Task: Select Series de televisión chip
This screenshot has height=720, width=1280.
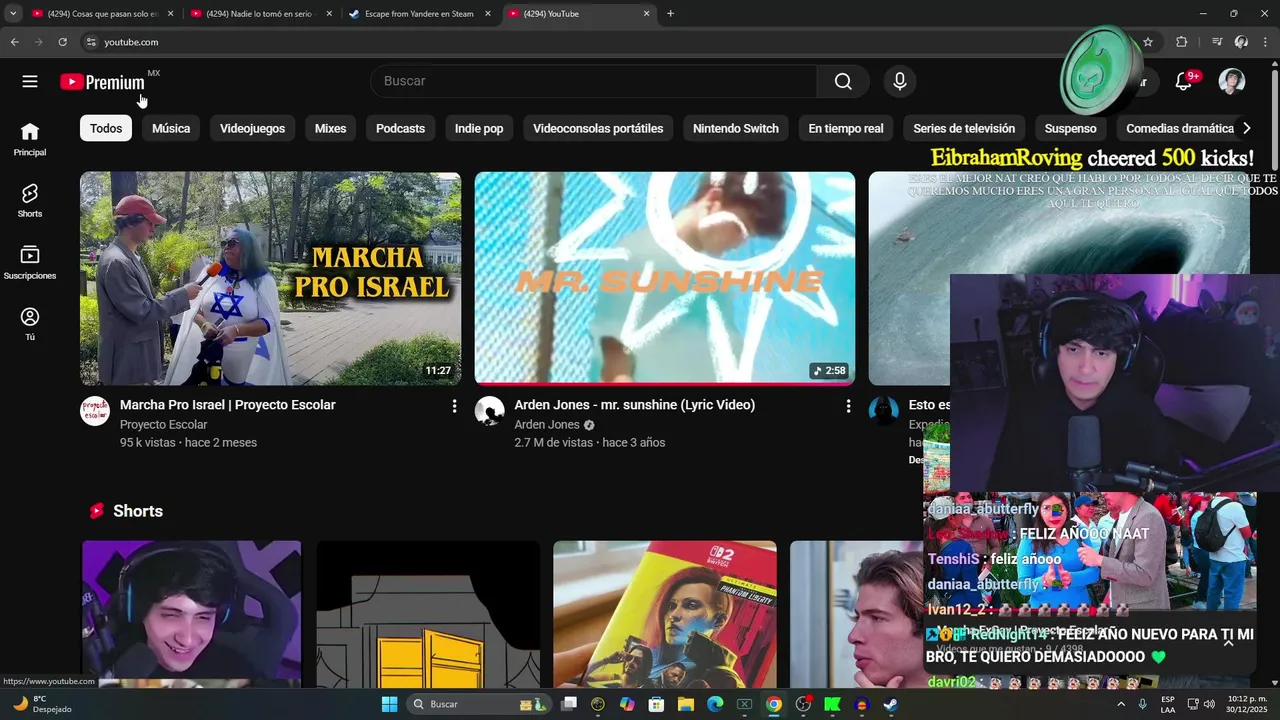Action: pos(964,128)
